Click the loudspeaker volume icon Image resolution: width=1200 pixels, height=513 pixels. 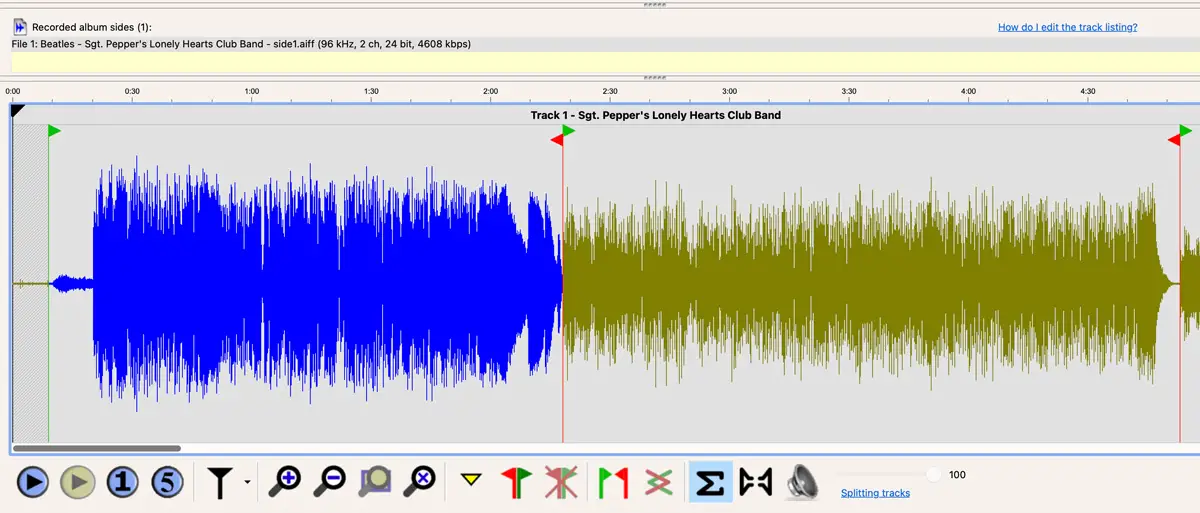click(x=801, y=482)
